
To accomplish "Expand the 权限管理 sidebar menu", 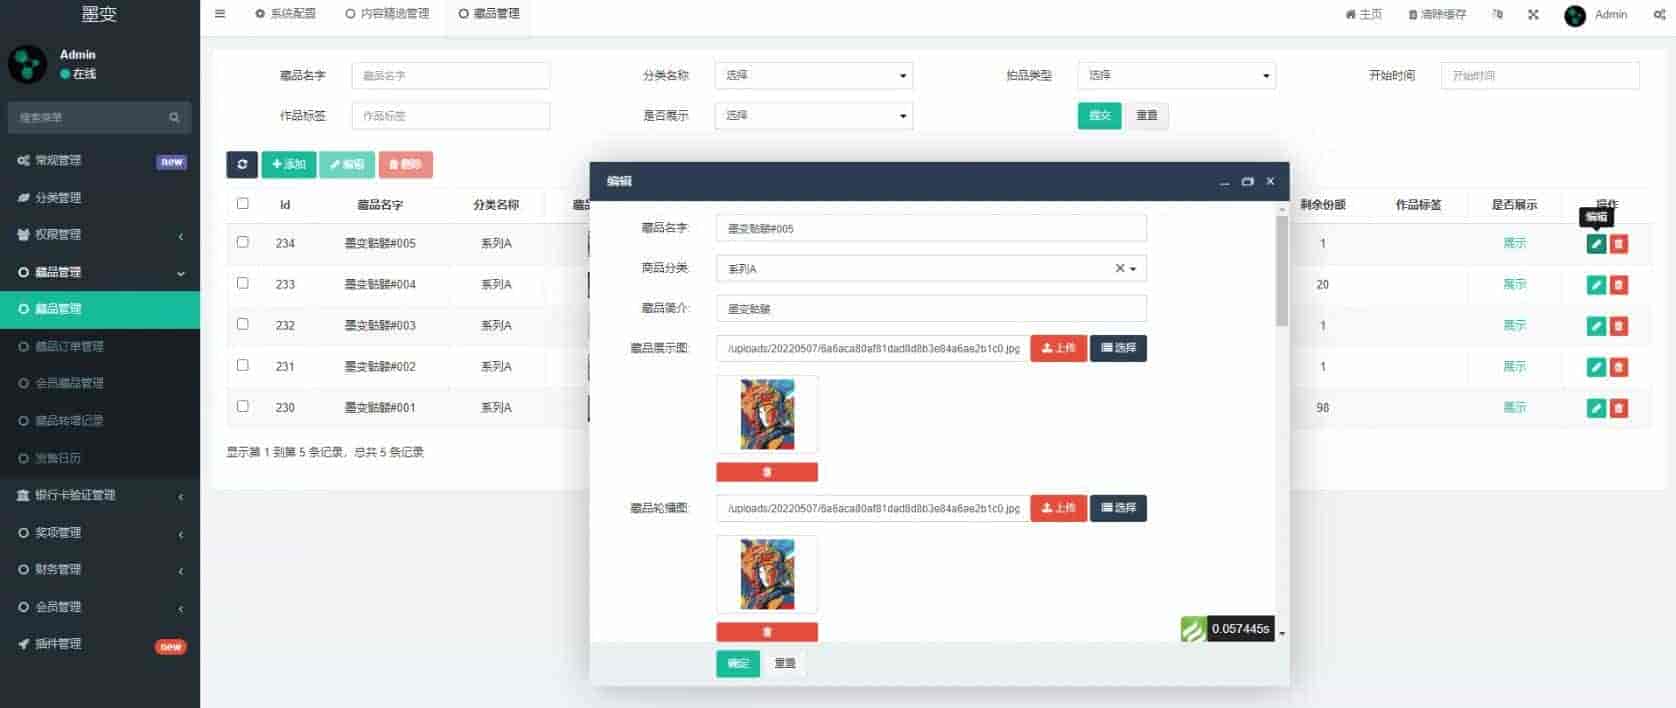I will click(x=100, y=235).
